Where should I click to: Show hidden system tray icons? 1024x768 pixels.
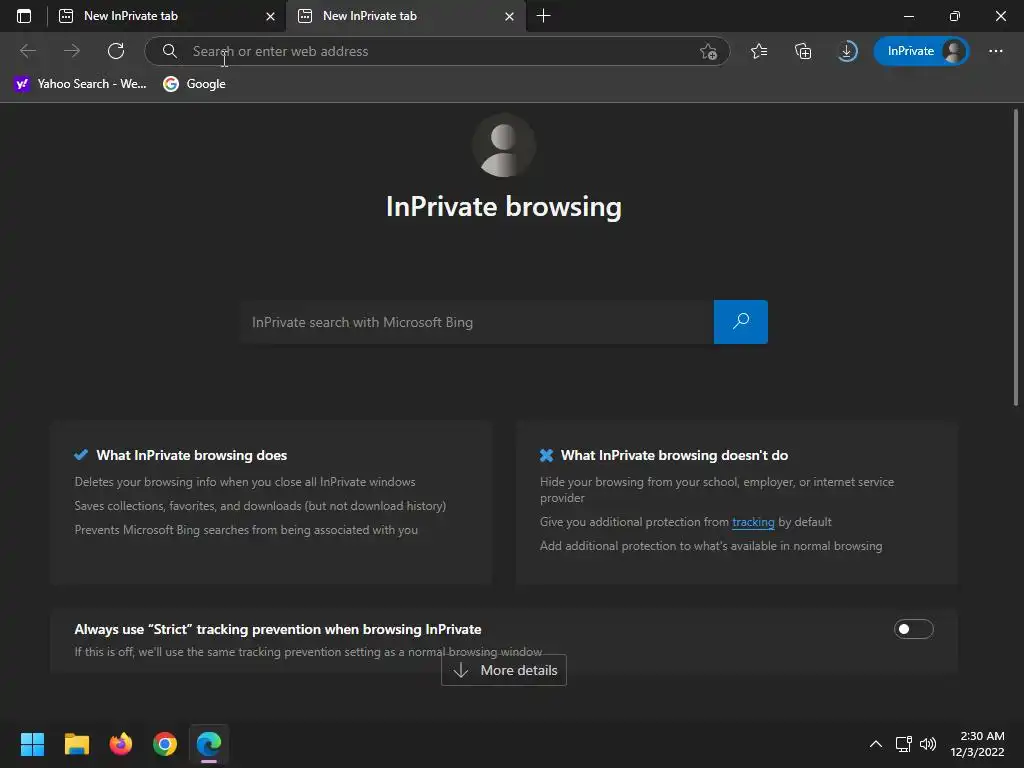876,744
